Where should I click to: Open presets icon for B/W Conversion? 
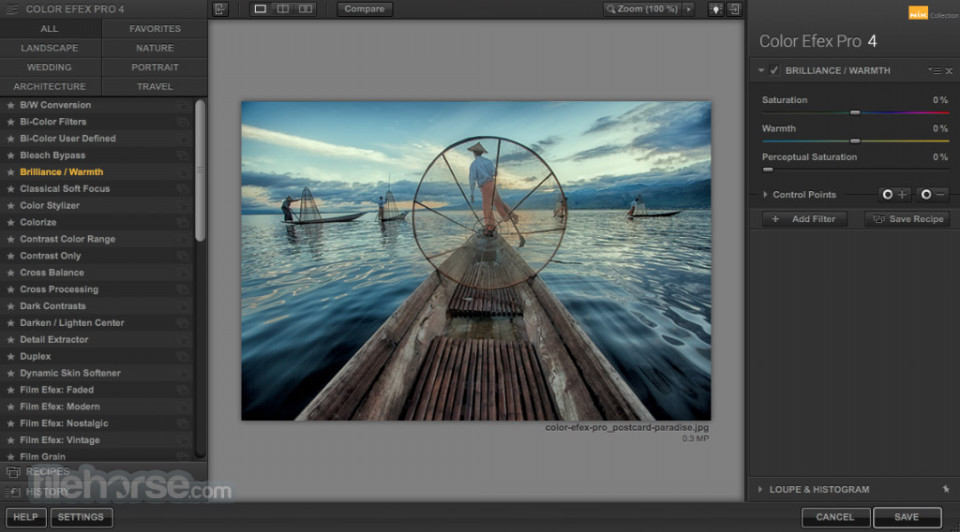click(x=182, y=105)
